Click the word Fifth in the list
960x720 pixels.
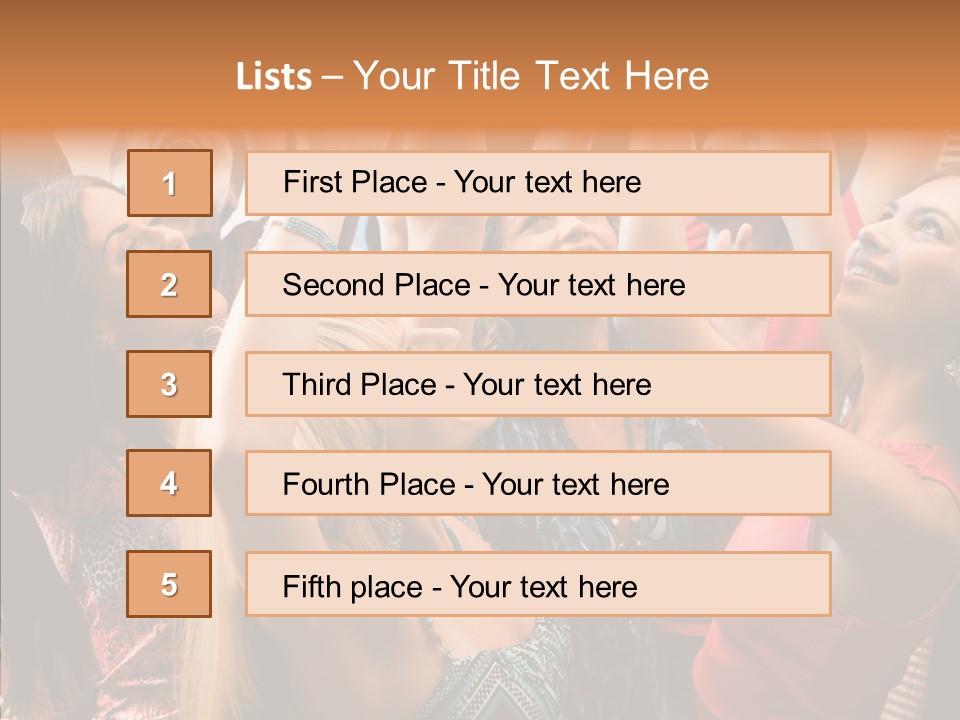coord(312,586)
